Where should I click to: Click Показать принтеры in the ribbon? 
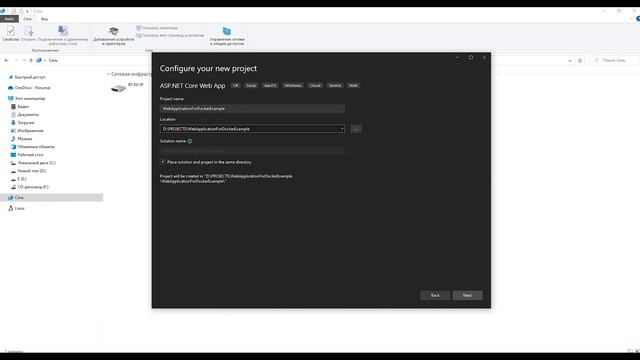click(157, 28)
